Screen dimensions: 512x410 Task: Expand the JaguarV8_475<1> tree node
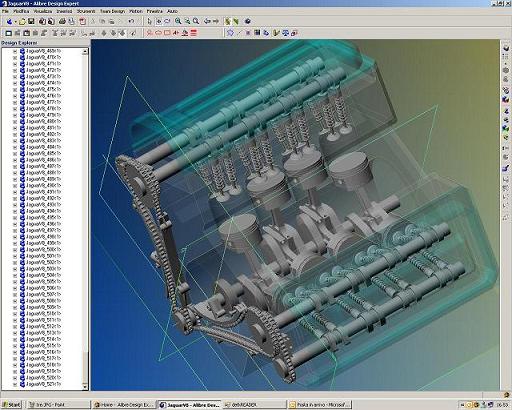[x=15, y=89]
